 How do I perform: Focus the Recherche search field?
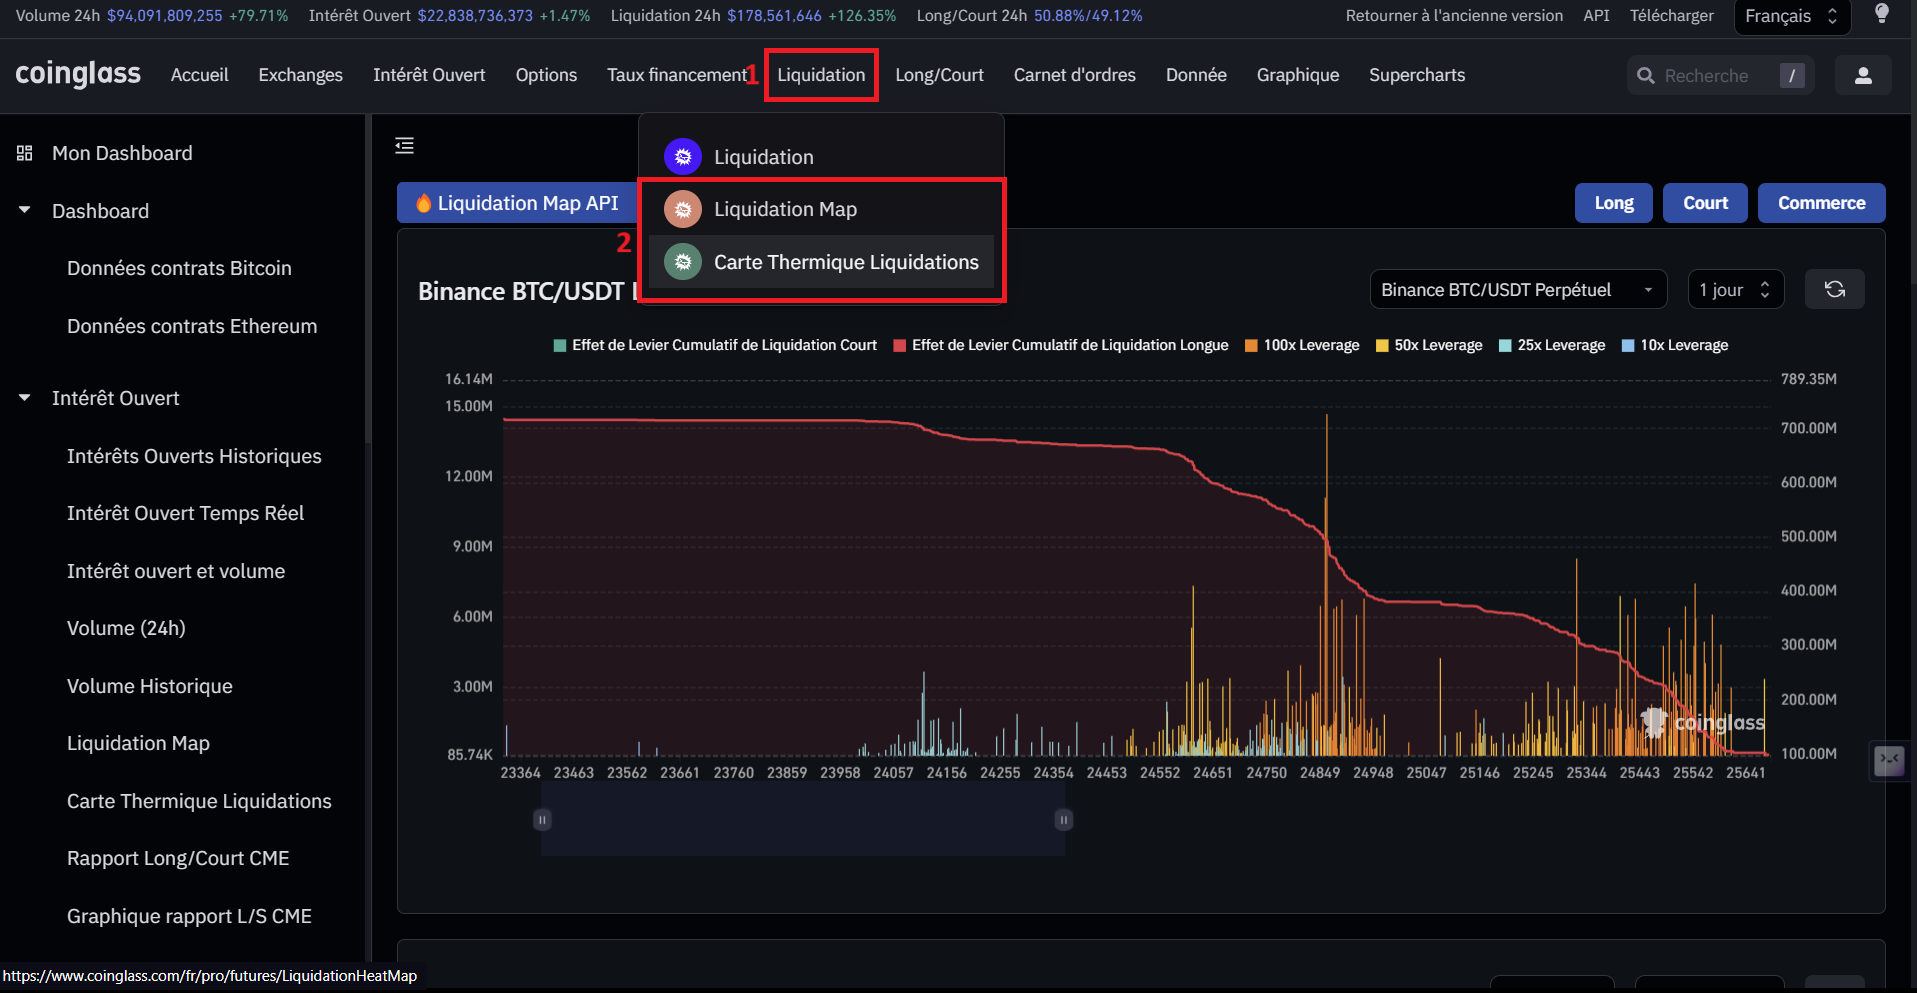point(1719,76)
